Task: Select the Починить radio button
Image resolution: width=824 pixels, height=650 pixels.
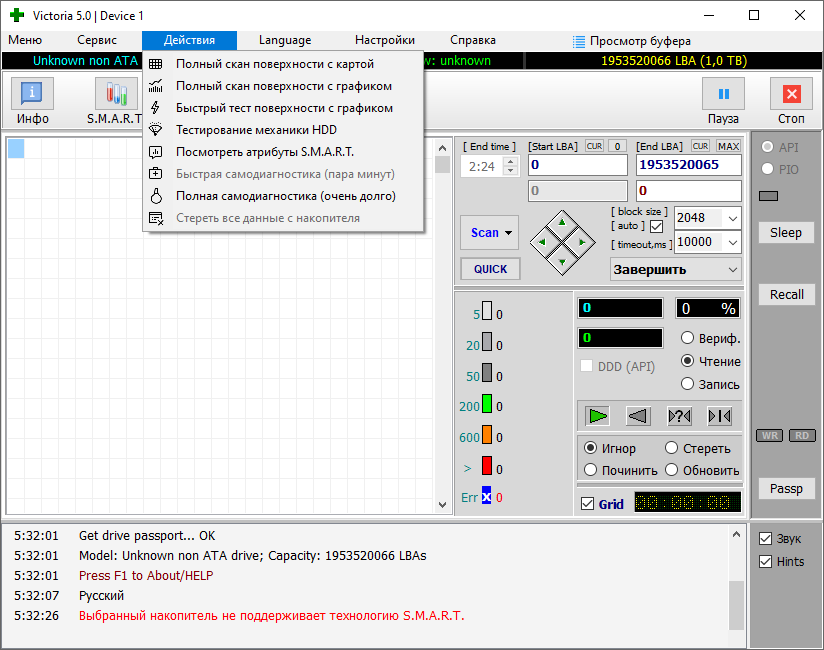Action: (590, 470)
